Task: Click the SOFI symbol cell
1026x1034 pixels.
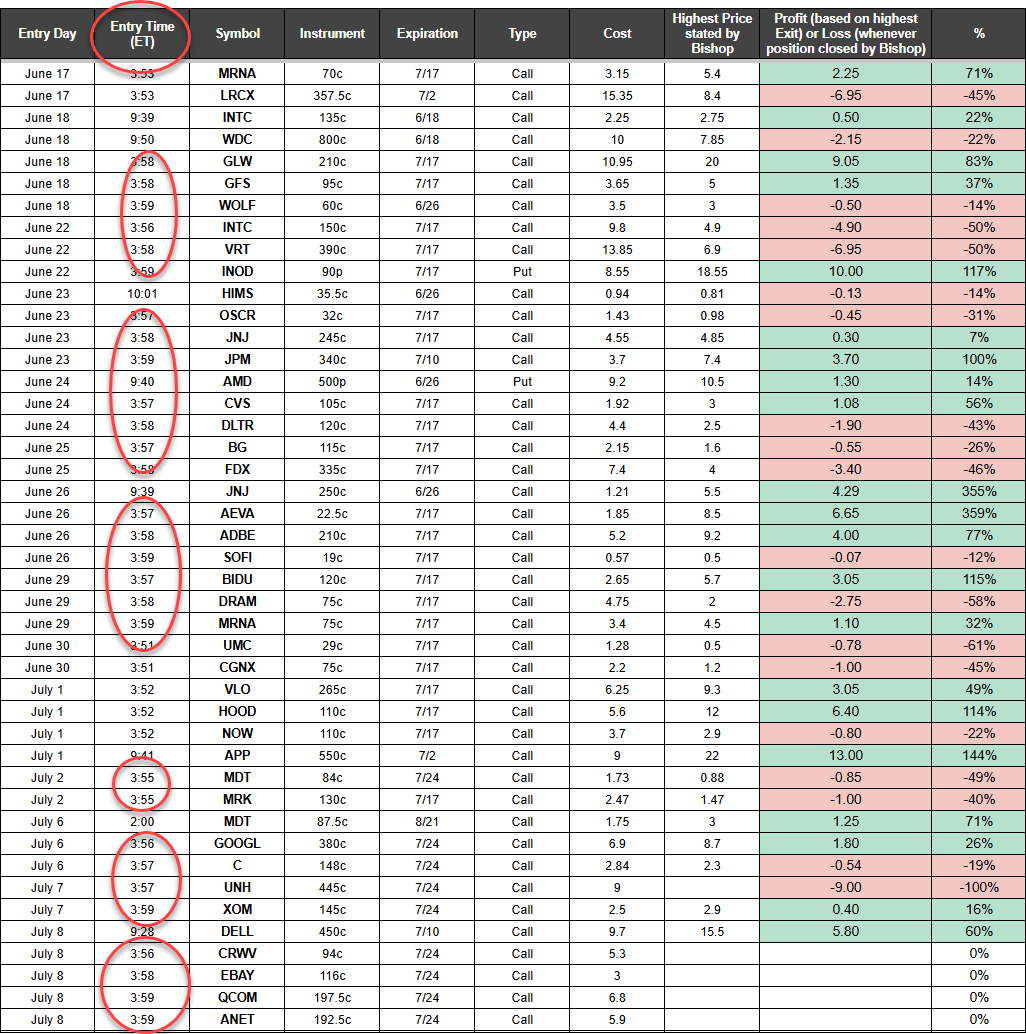Action: (x=237, y=558)
